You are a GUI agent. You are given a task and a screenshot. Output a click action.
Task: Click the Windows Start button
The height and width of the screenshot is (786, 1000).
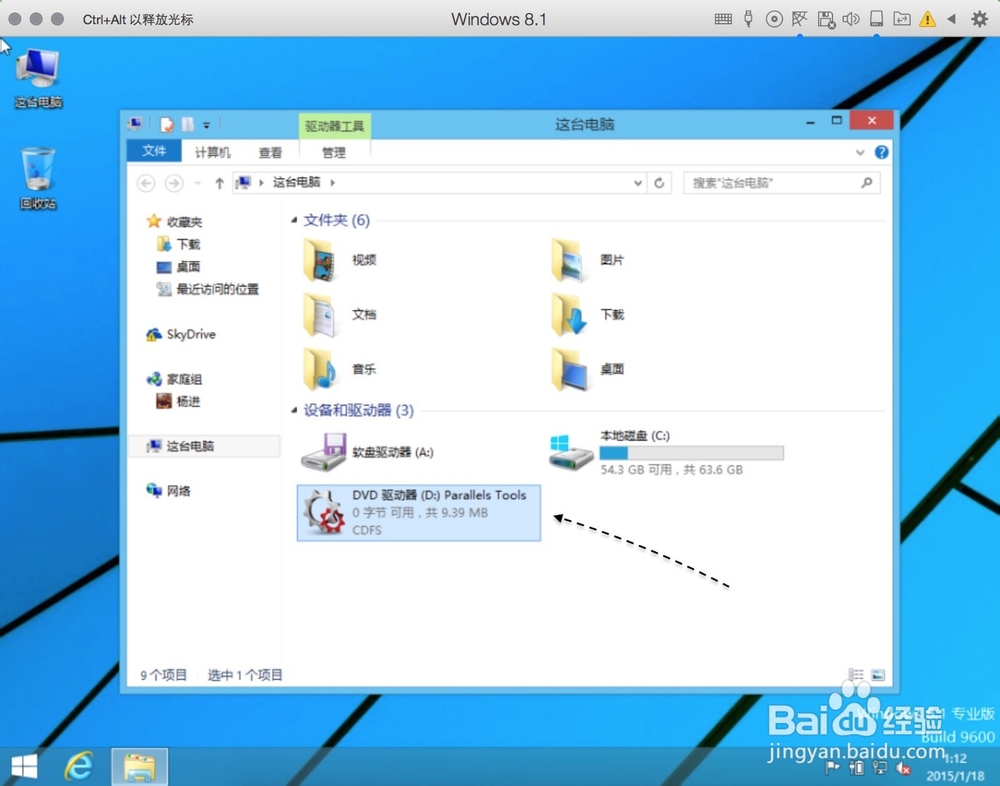point(24,766)
